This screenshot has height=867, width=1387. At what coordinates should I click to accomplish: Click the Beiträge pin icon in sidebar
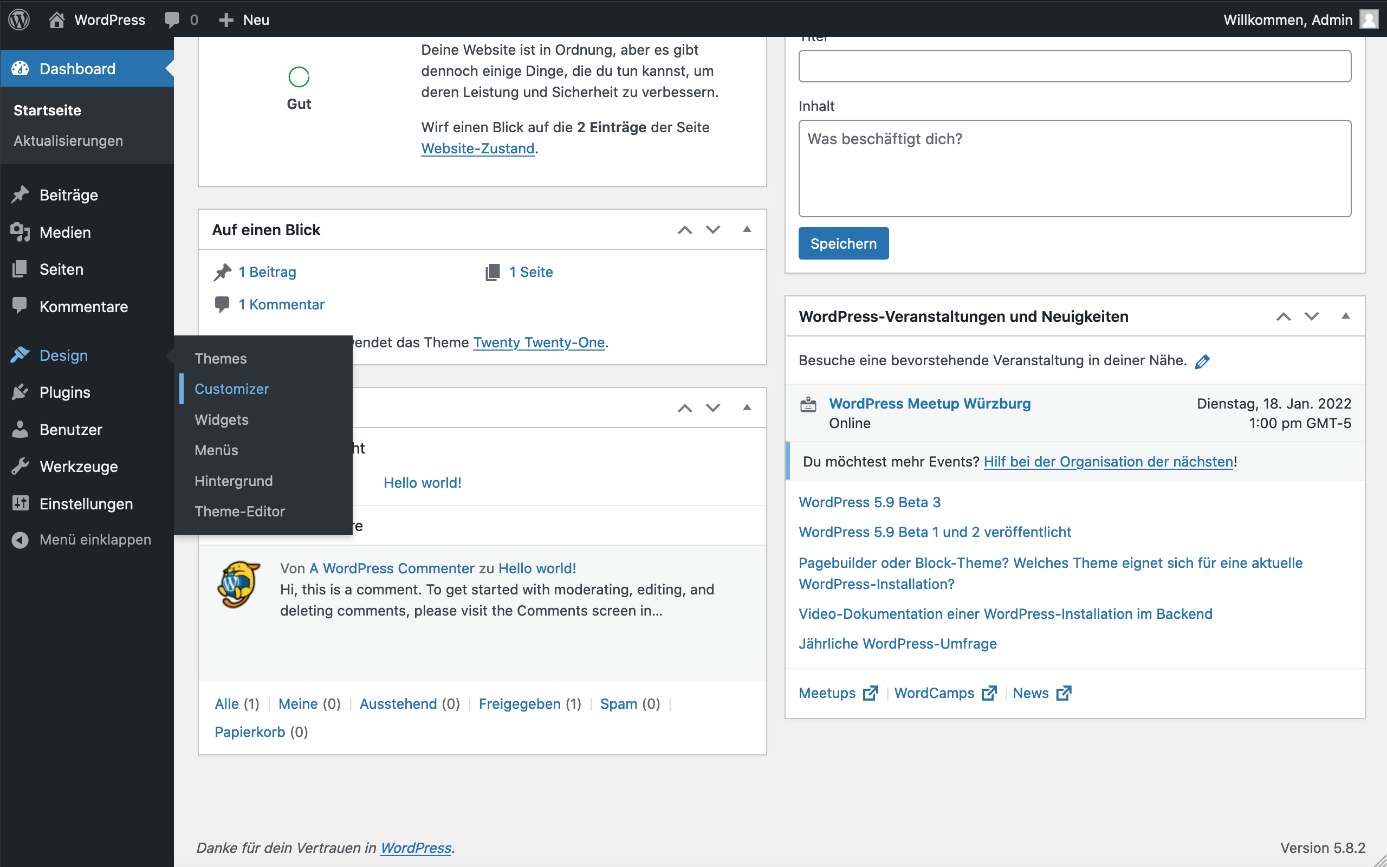(x=20, y=195)
